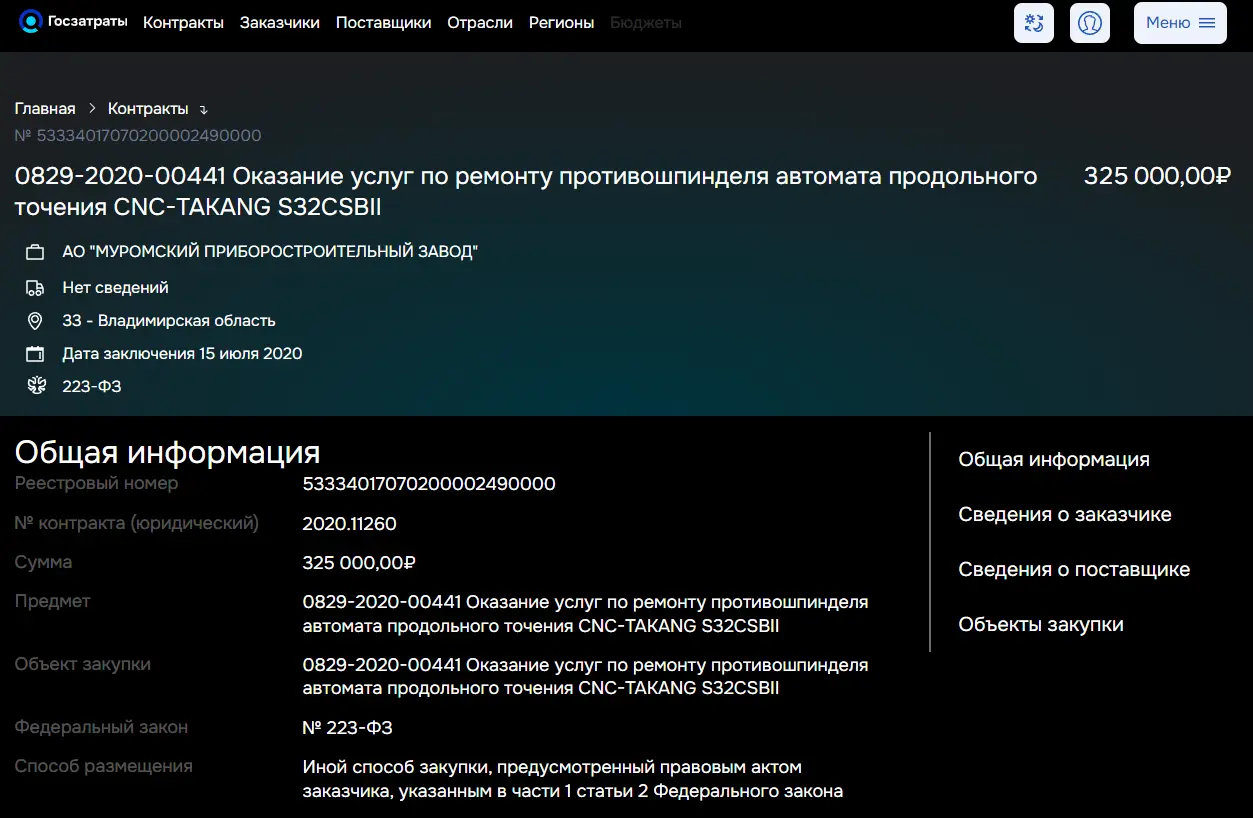Click the breadcrumb chevron after Главная

click(92, 109)
